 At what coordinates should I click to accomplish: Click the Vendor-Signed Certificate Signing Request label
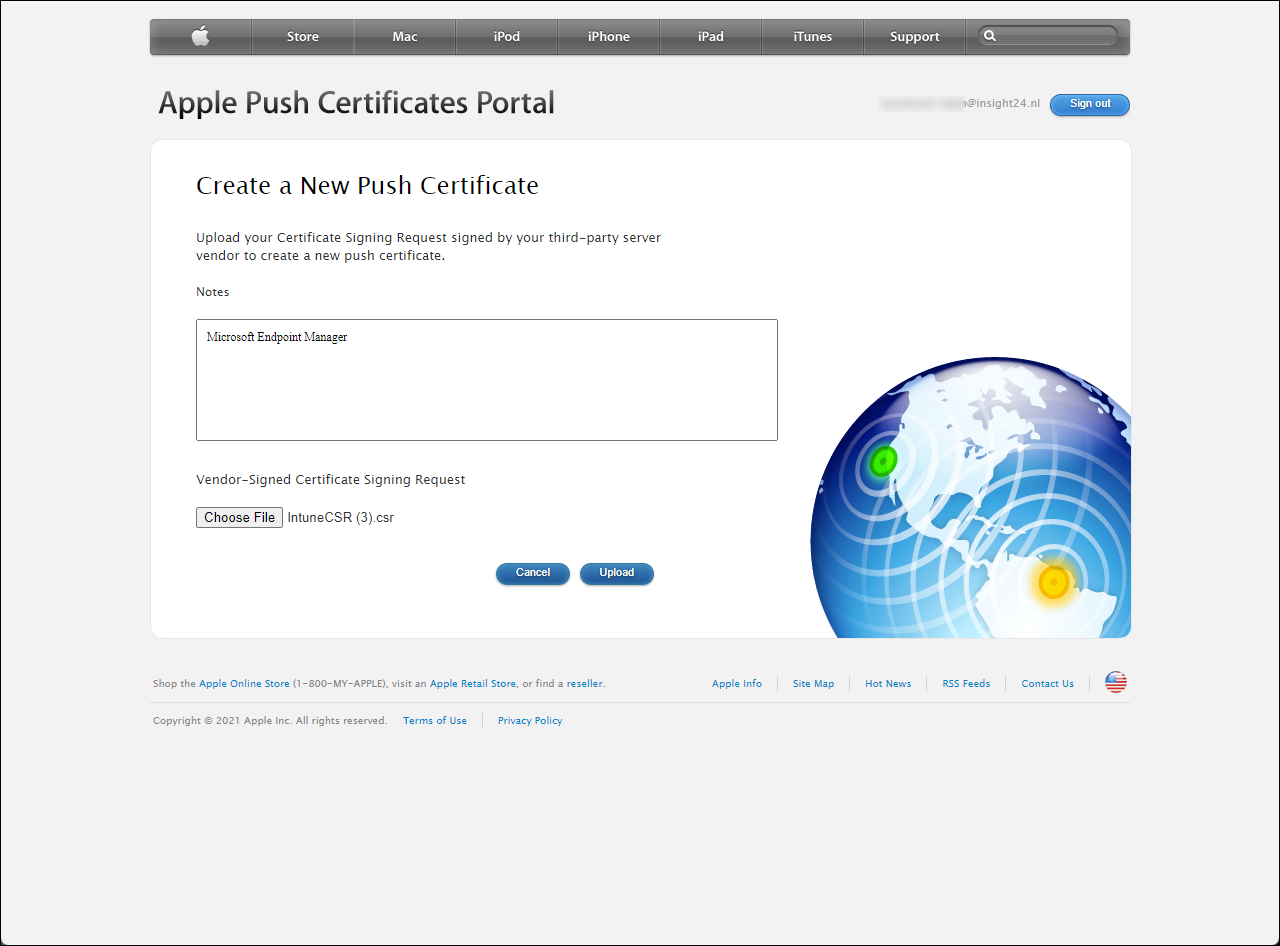pyautogui.click(x=331, y=480)
